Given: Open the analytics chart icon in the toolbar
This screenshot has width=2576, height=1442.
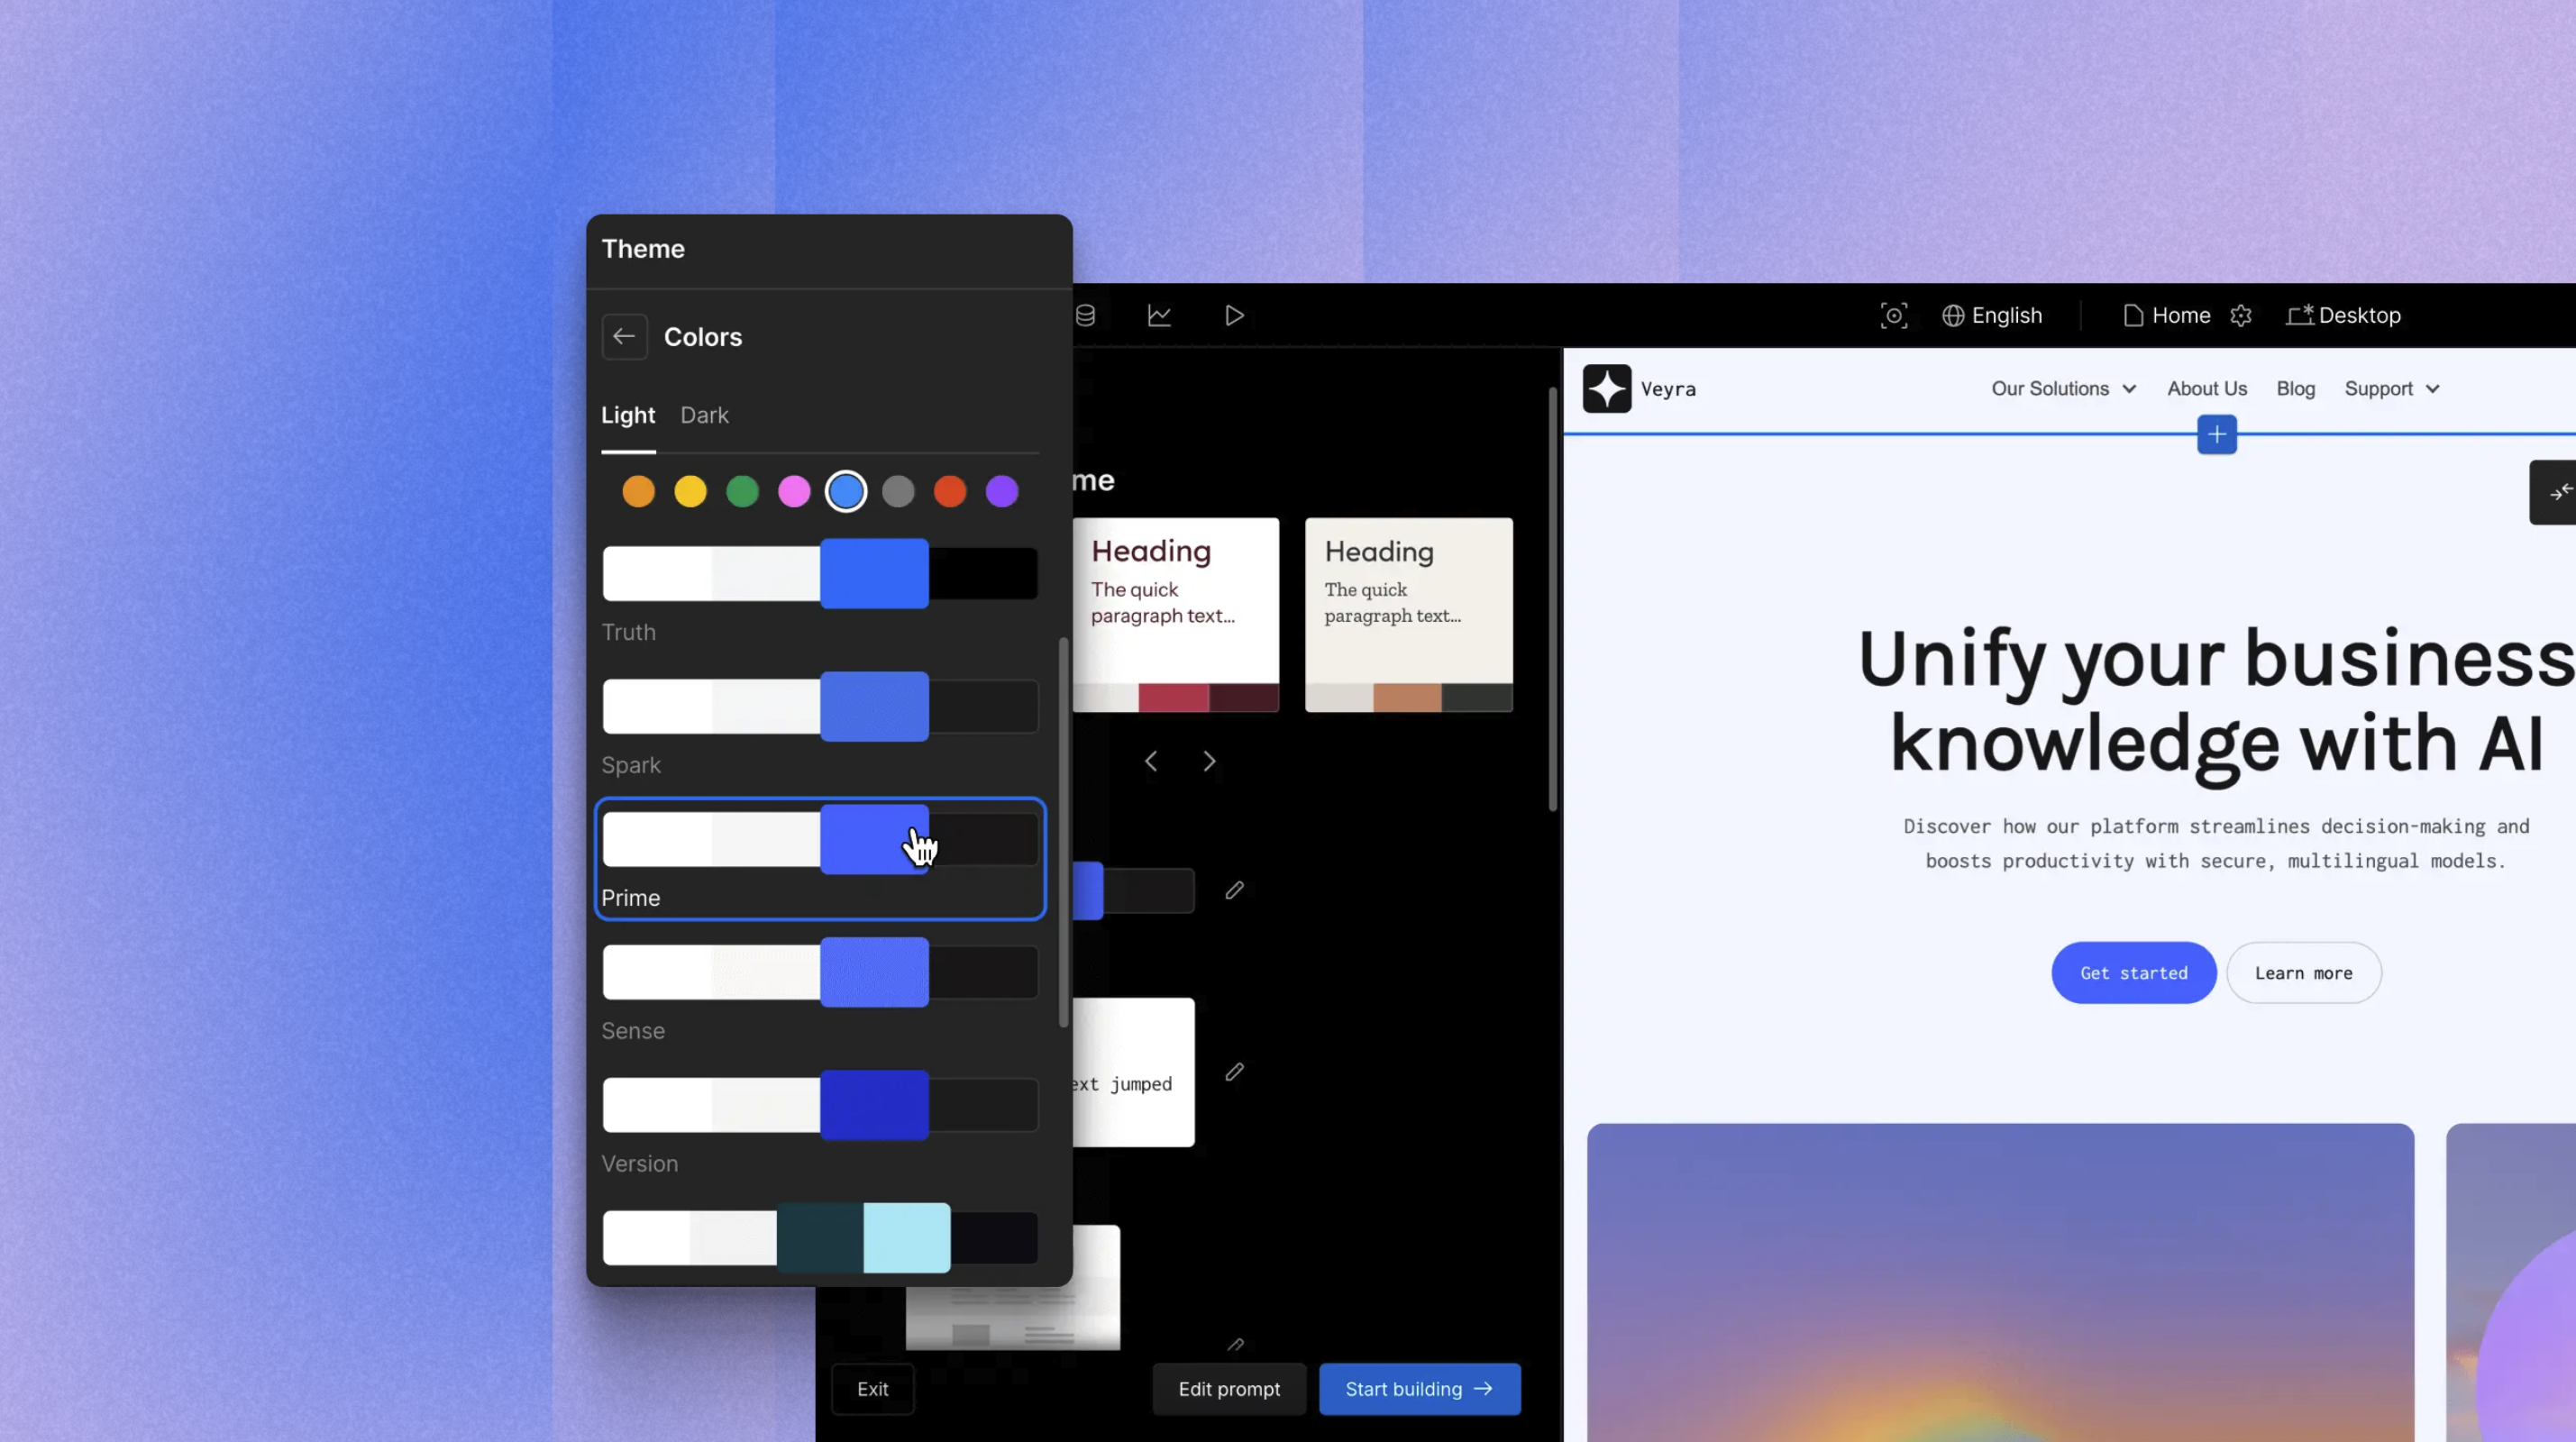Looking at the screenshot, I should pos(1160,315).
